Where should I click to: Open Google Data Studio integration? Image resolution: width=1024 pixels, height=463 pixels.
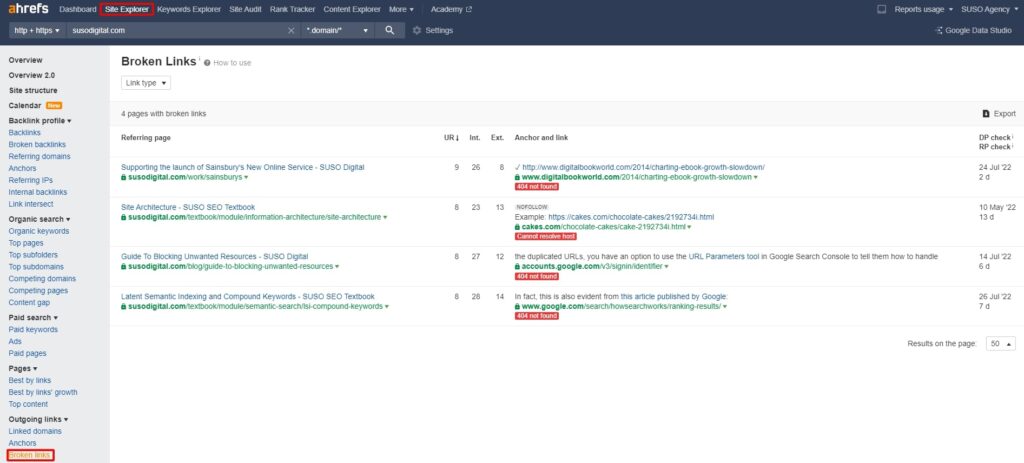(973, 30)
